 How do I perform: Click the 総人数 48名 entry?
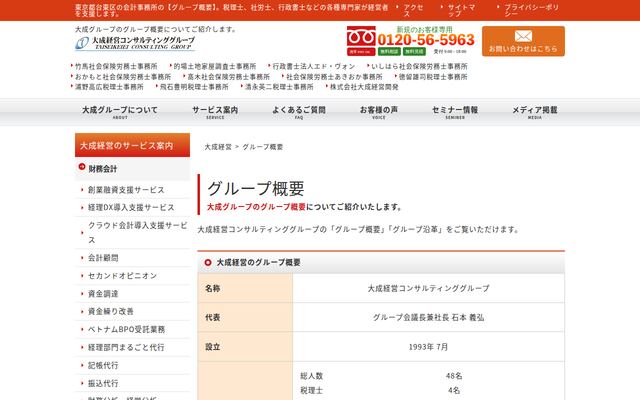(381, 376)
